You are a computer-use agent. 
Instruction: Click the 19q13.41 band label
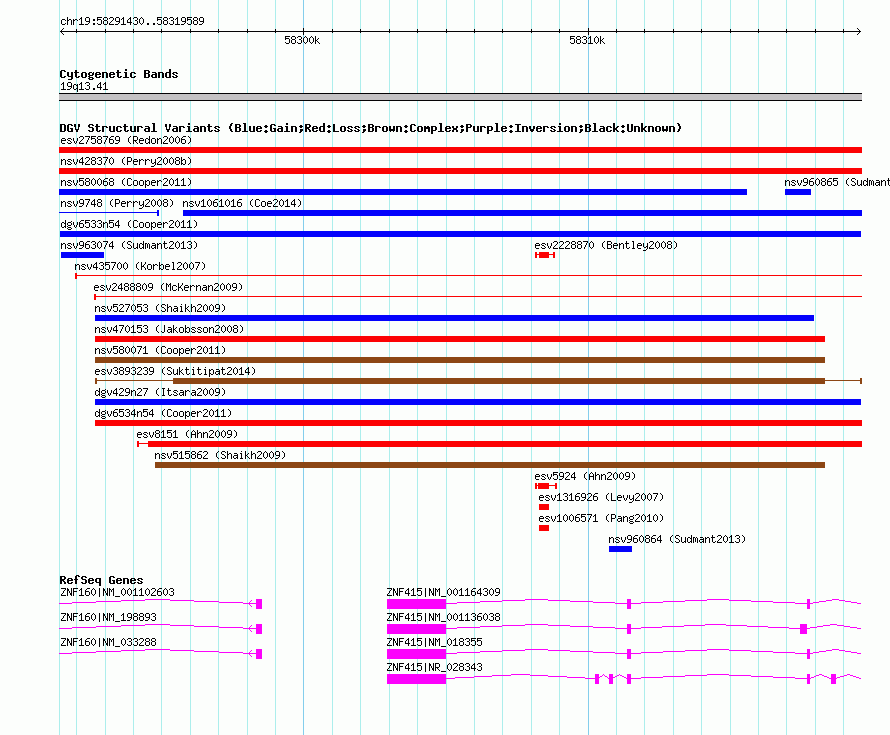(x=84, y=86)
